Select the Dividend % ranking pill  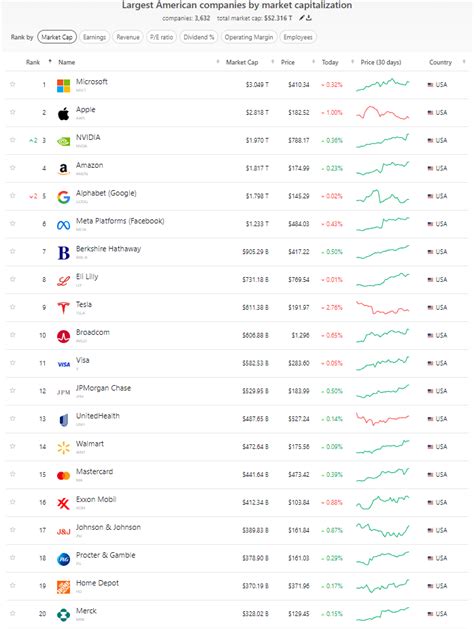point(199,37)
